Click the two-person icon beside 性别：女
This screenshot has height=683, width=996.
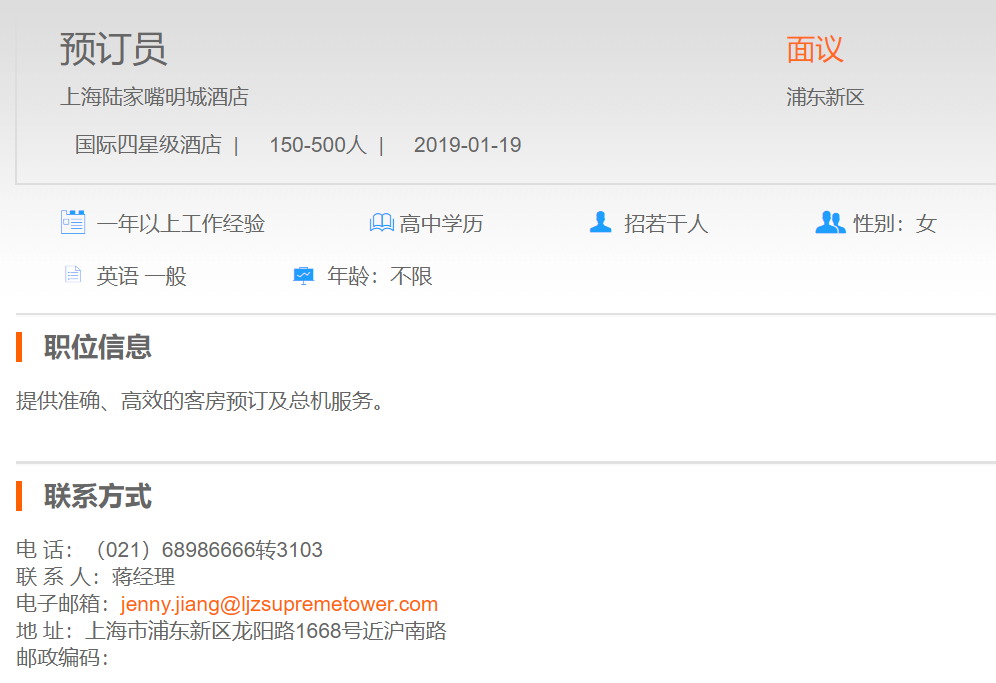pos(830,223)
